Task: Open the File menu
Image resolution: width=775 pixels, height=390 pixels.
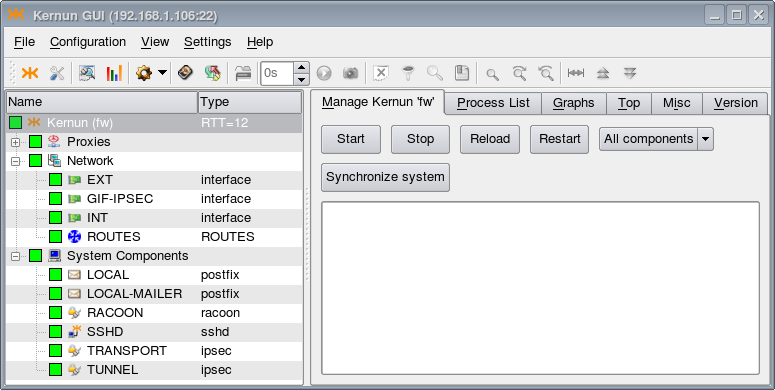Action: 24,42
